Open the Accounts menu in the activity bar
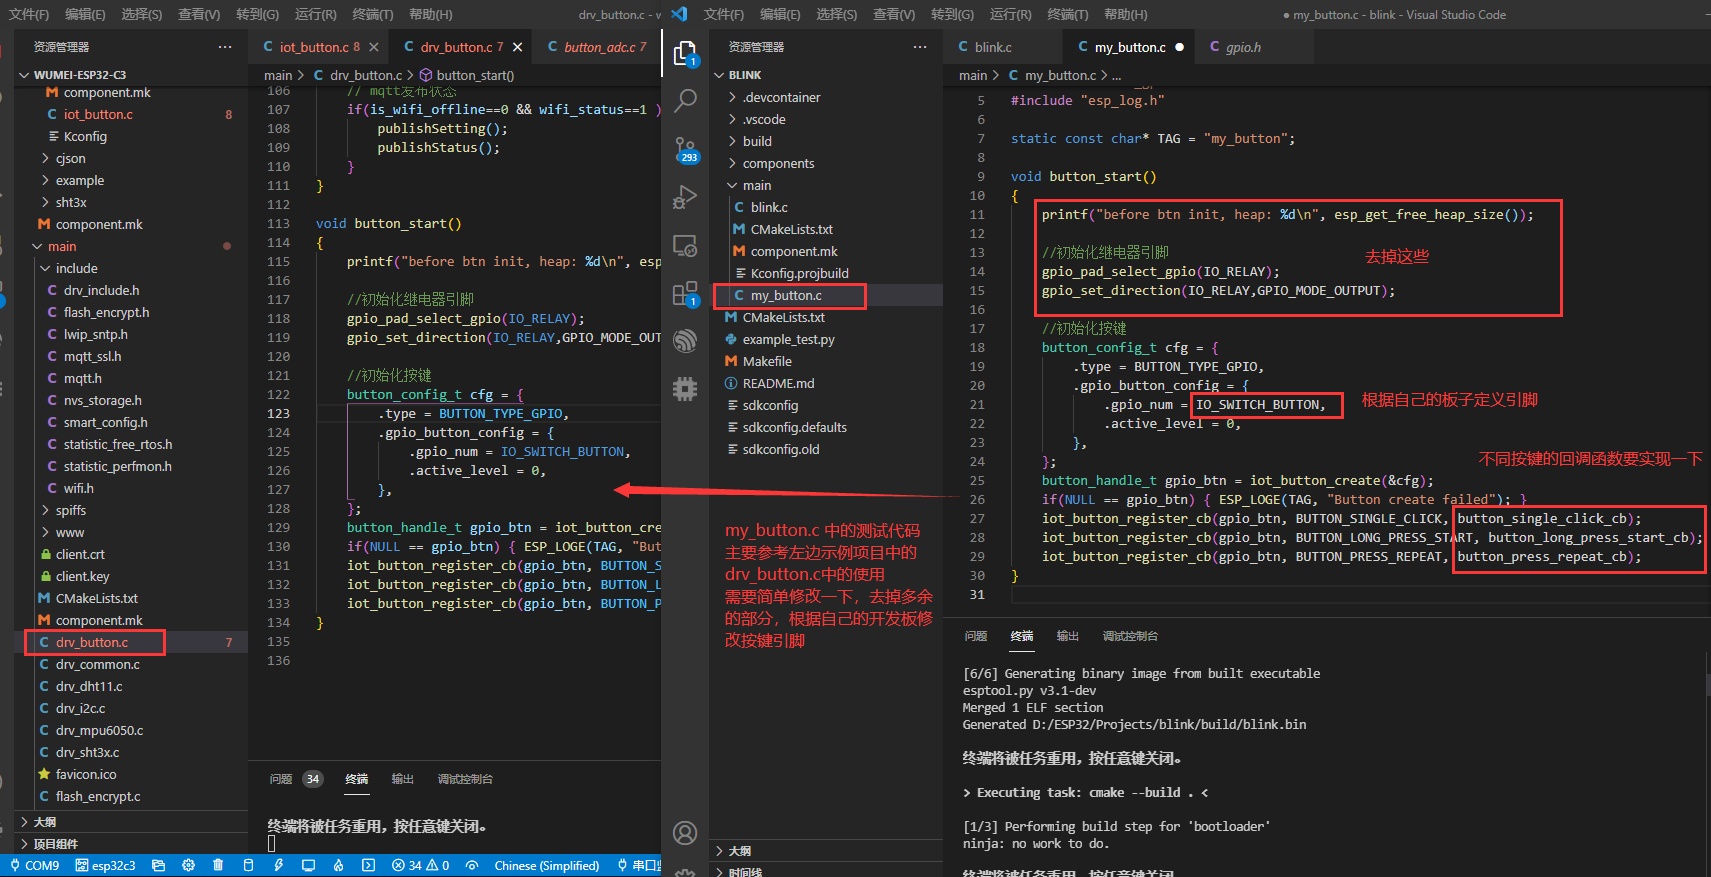The height and width of the screenshot is (877, 1711). click(x=685, y=832)
